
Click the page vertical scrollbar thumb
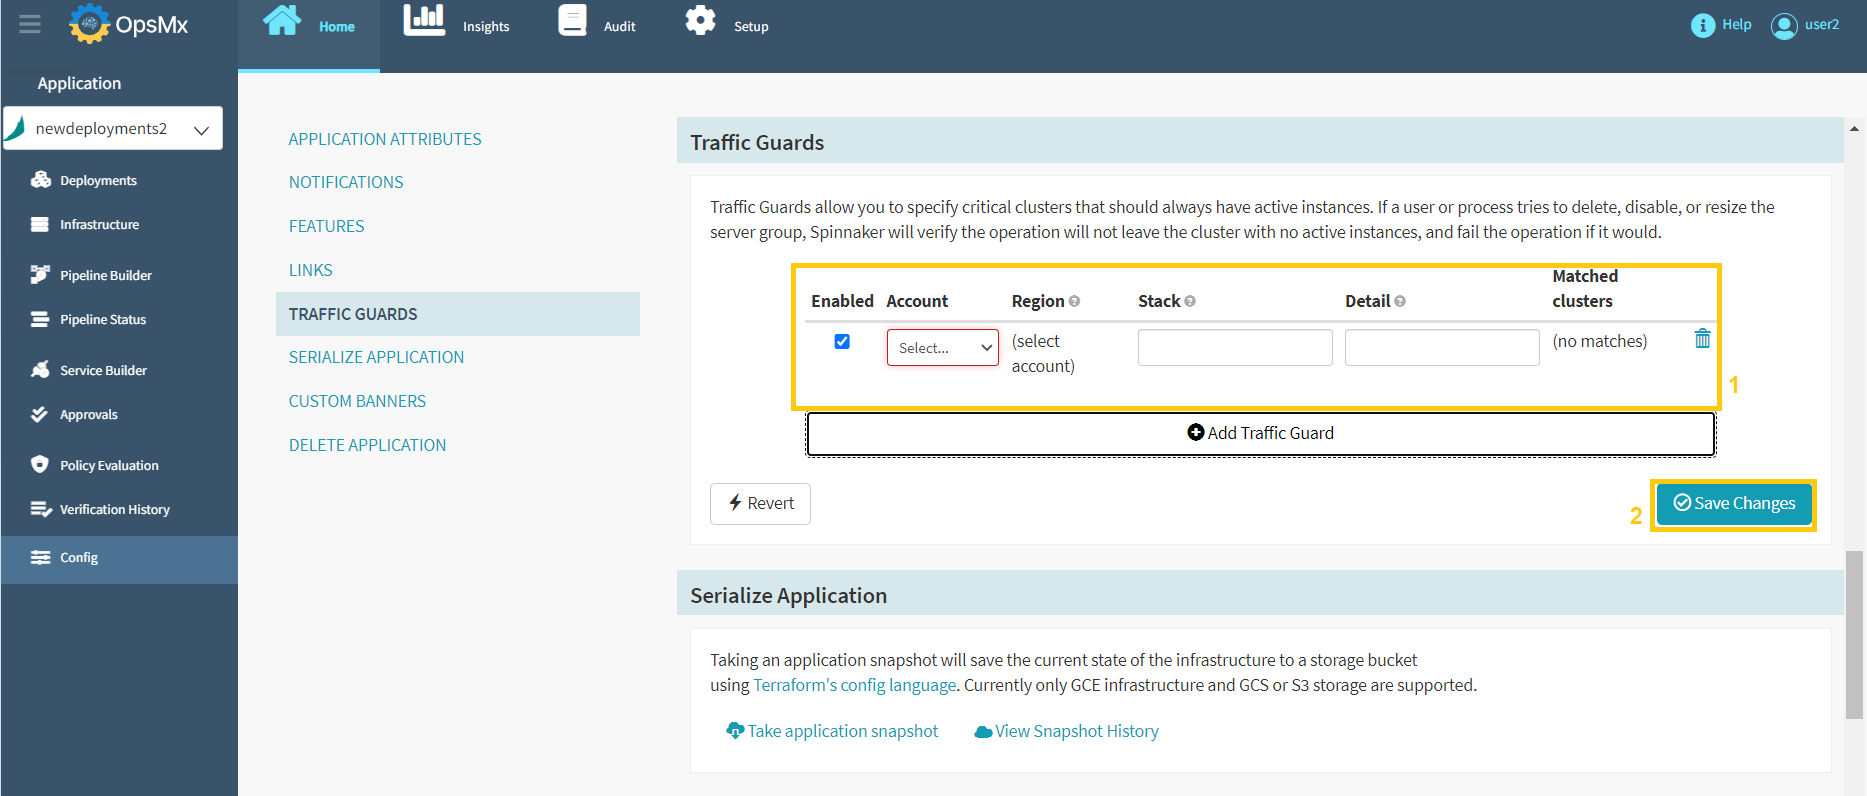coord(1854,633)
